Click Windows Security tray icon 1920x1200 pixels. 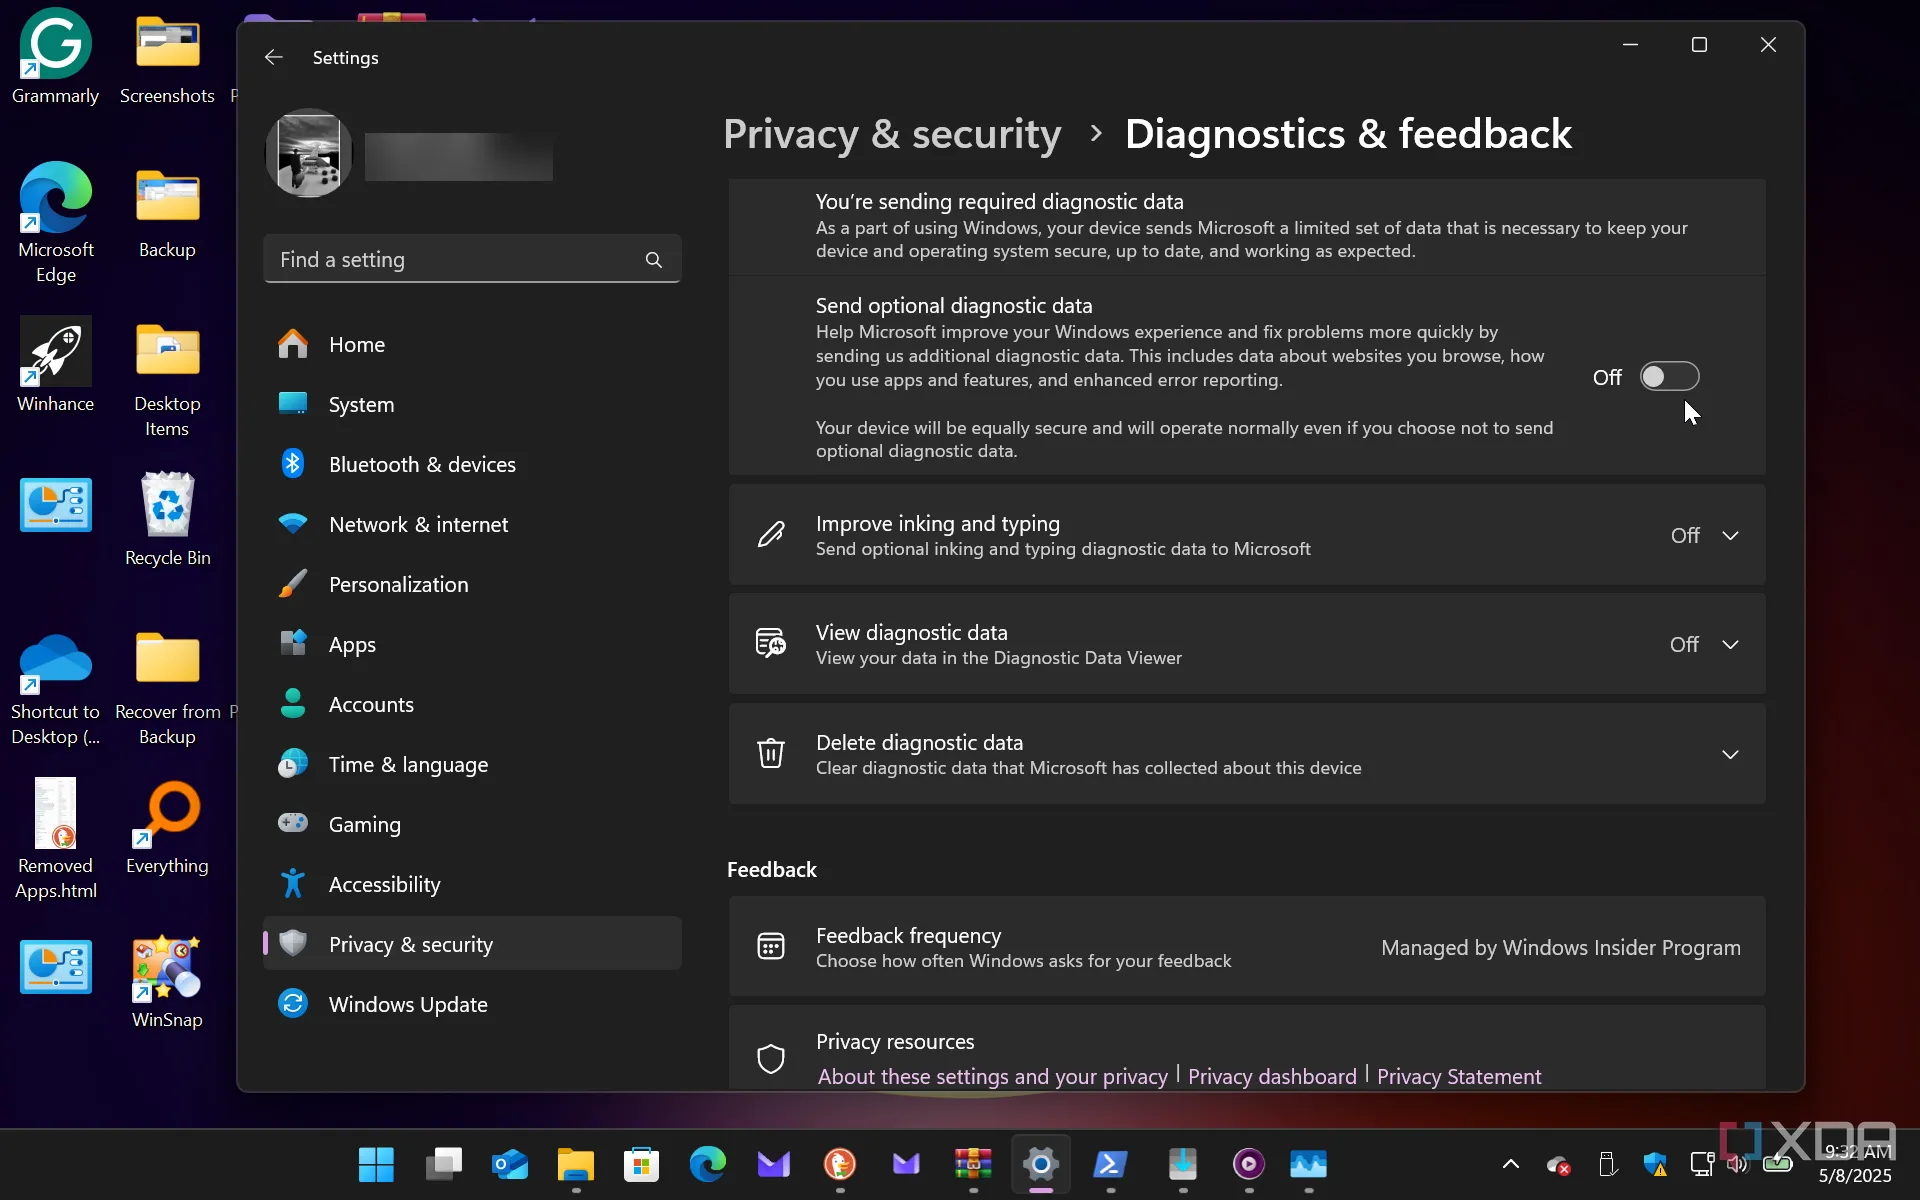[x=1655, y=1164]
